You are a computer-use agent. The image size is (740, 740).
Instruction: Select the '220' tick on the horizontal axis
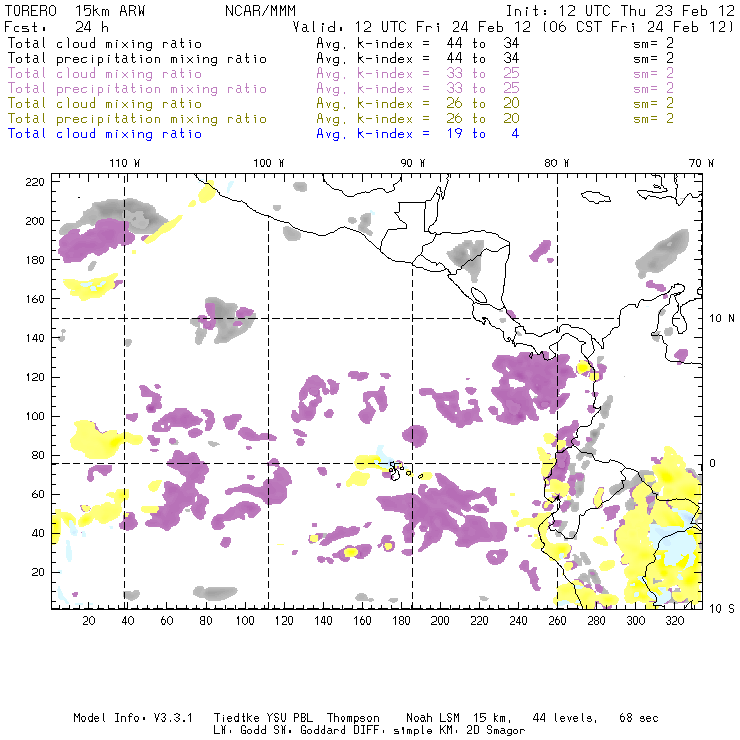point(479,621)
